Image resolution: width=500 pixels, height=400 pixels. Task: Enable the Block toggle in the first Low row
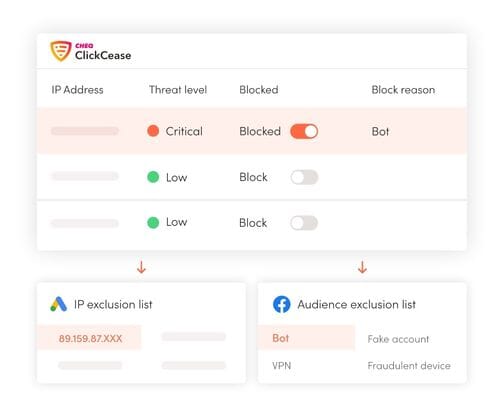304,177
